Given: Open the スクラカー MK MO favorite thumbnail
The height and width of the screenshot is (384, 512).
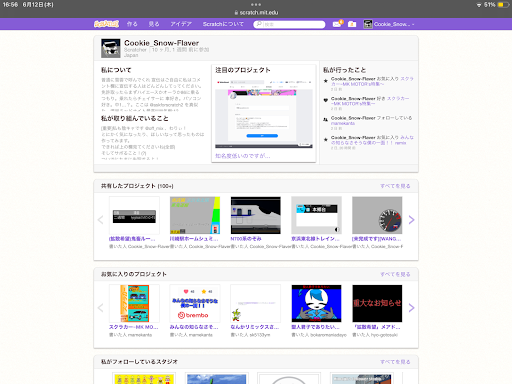Looking at the screenshot, I should pyautogui.click(x=134, y=303).
